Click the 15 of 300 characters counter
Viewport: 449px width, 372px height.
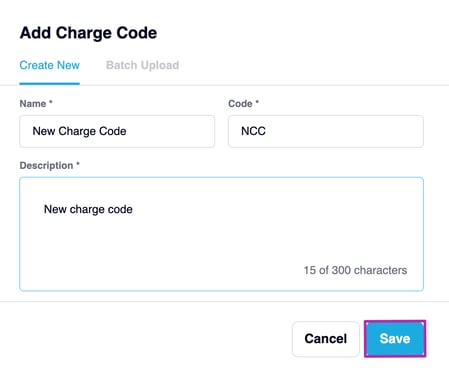pyautogui.click(x=355, y=270)
